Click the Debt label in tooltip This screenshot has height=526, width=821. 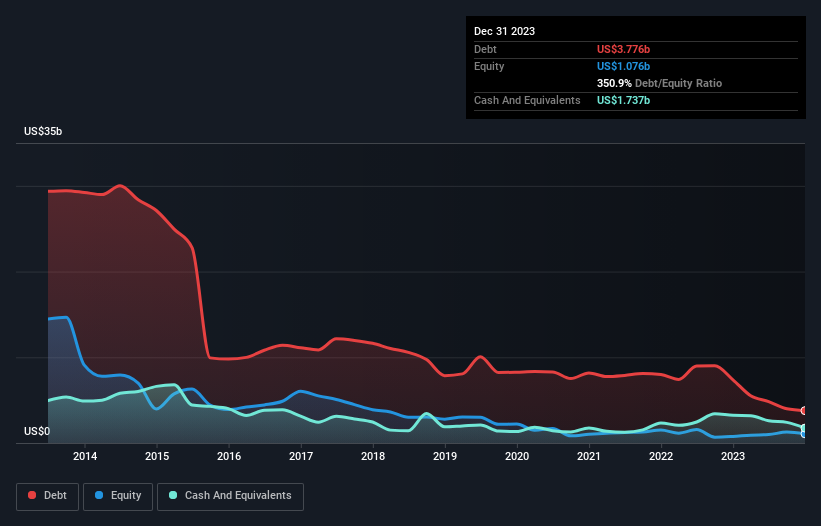click(x=485, y=49)
